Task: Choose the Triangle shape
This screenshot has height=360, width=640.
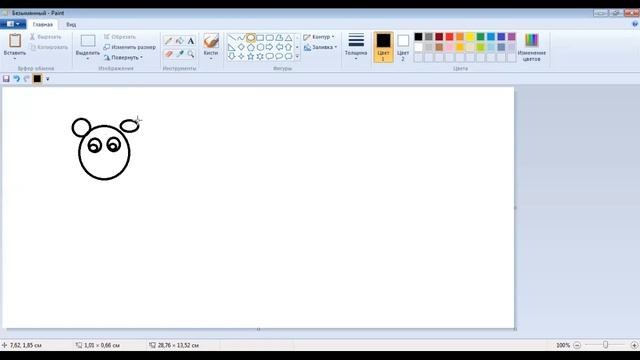Action: [288, 38]
